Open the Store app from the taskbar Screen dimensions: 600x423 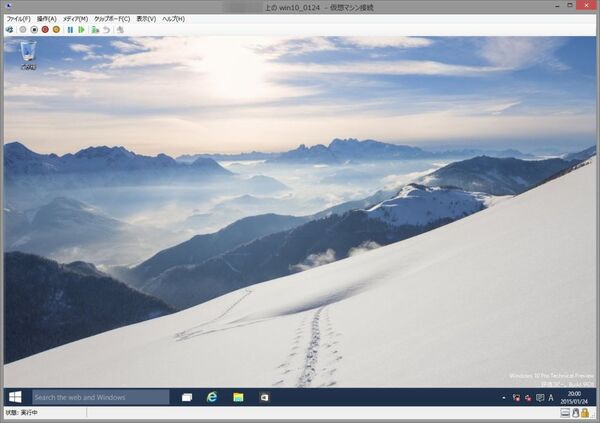point(264,397)
